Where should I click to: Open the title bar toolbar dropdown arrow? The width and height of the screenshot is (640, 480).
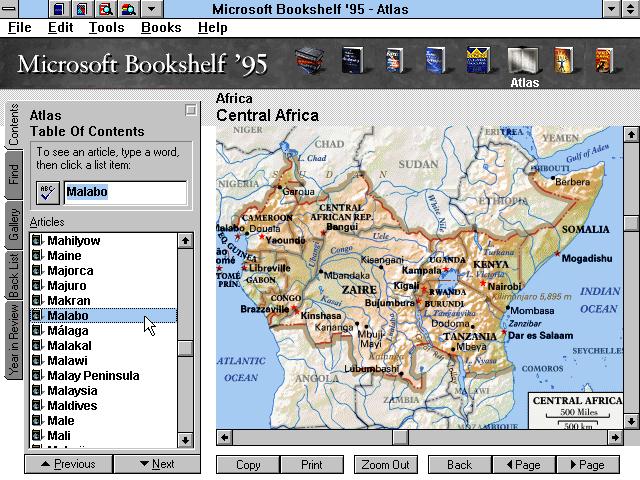pyautogui.click(x=152, y=9)
